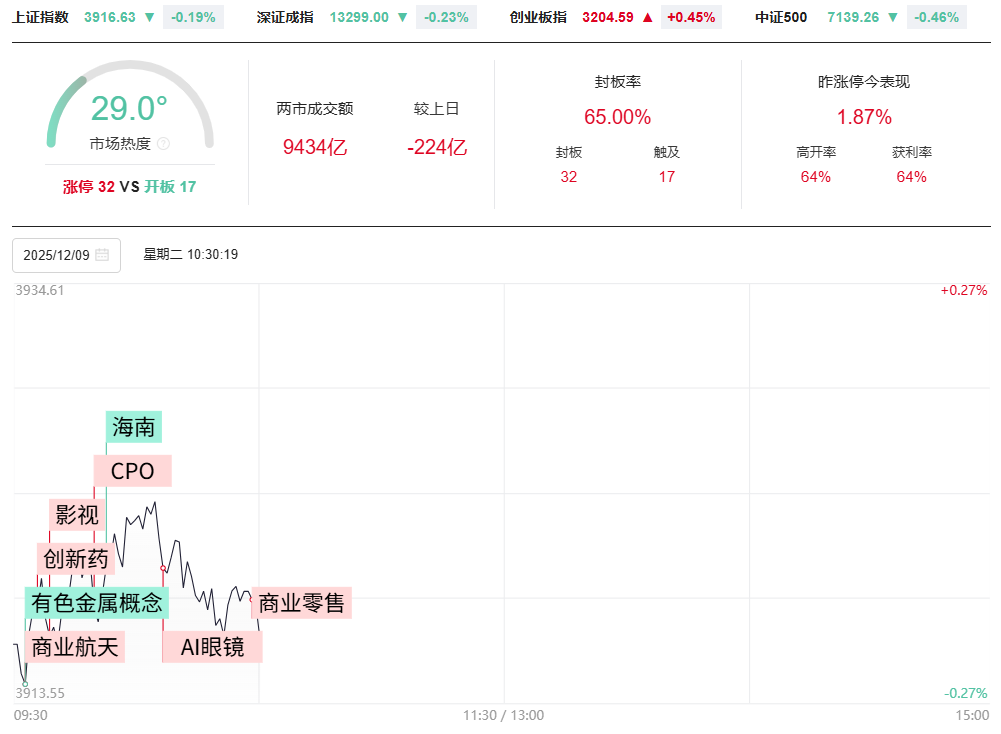Click the 开板 17 count link

(170, 186)
